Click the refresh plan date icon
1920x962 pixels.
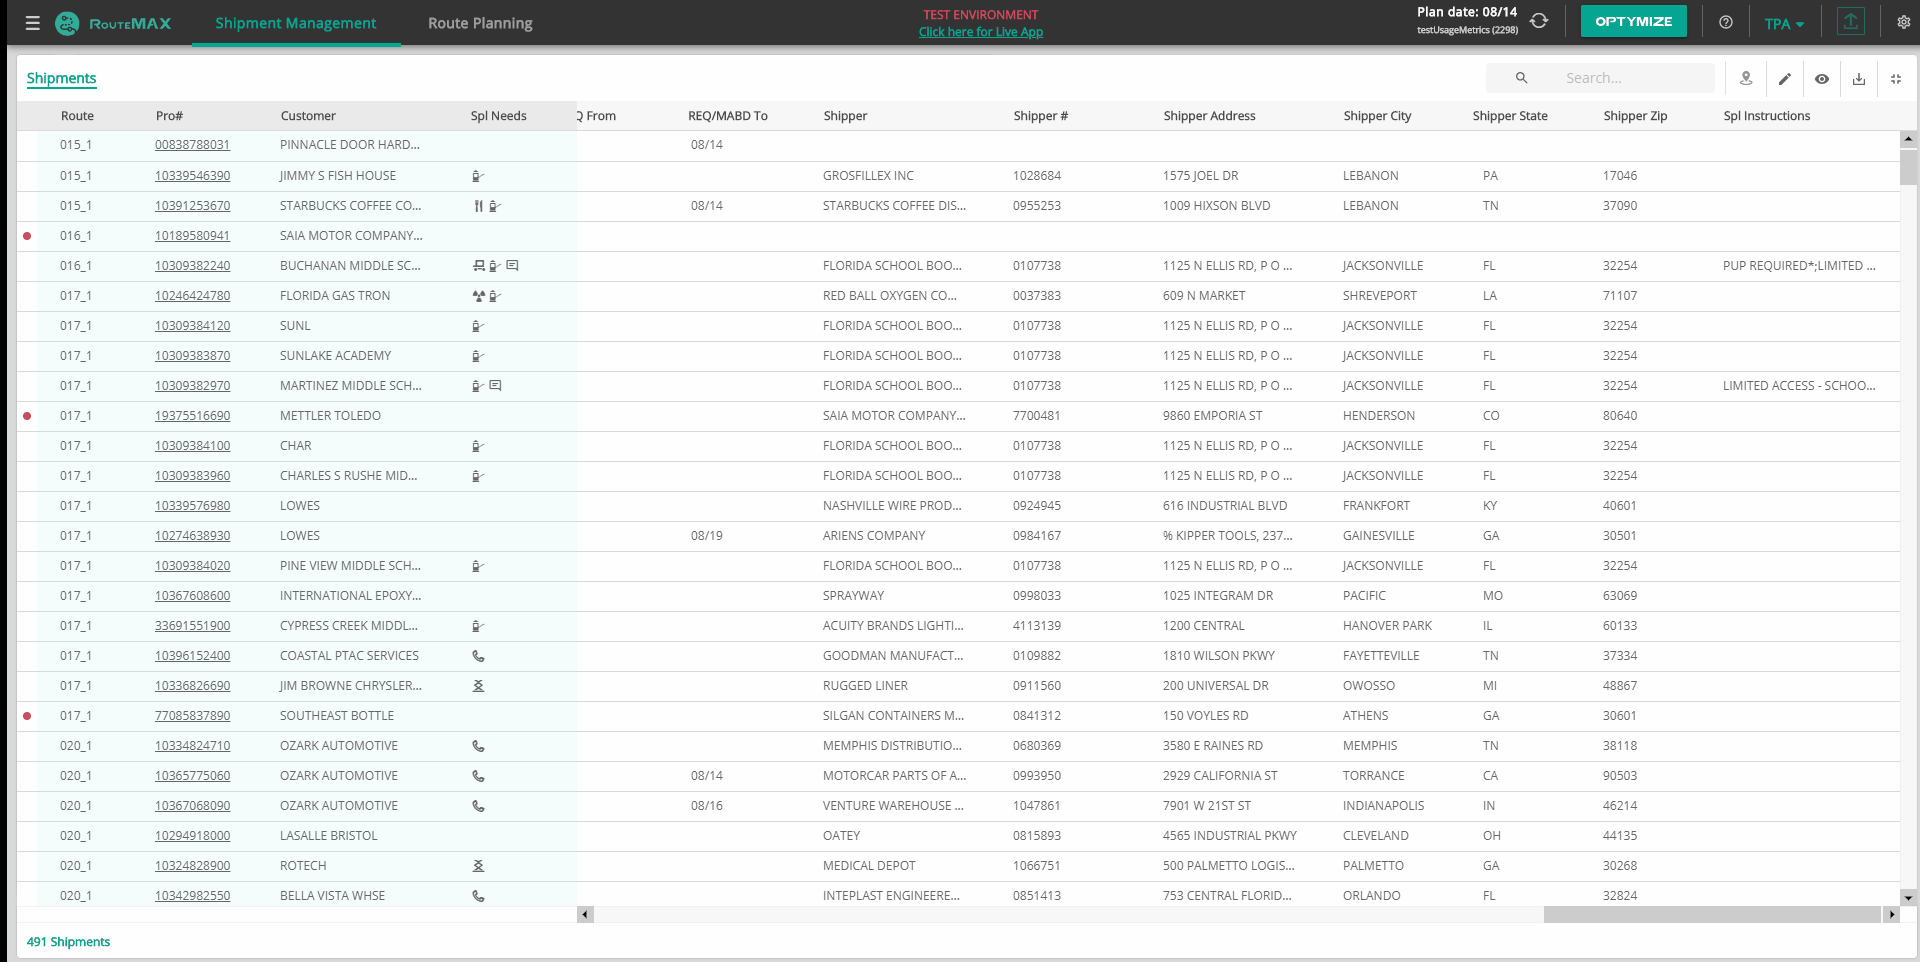(1539, 21)
